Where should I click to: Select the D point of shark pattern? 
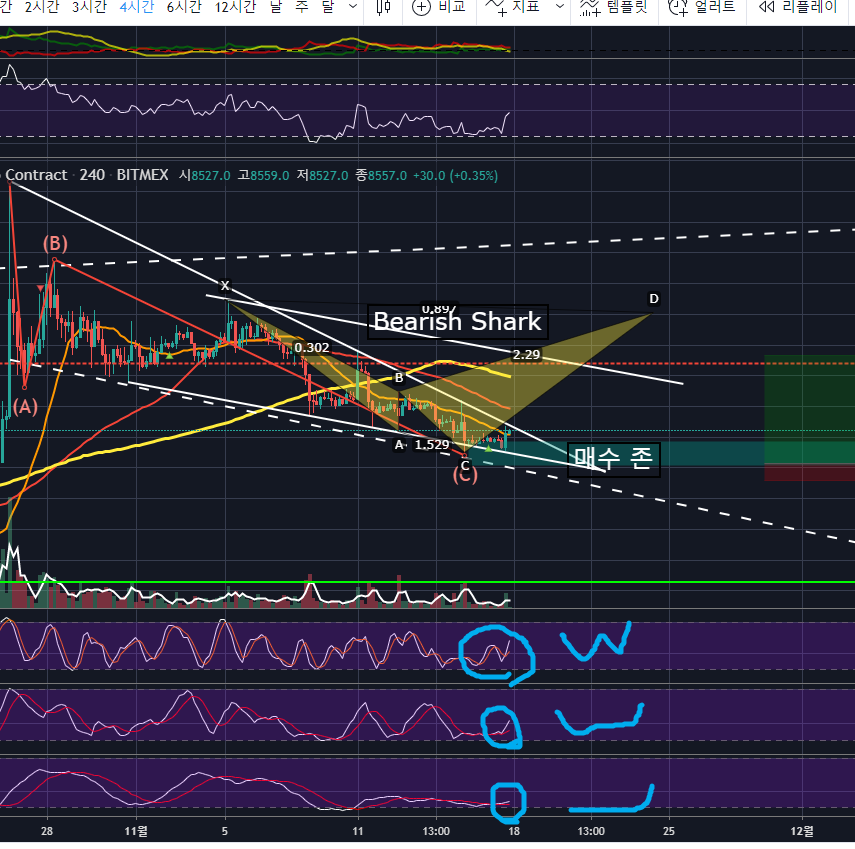point(654,299)
